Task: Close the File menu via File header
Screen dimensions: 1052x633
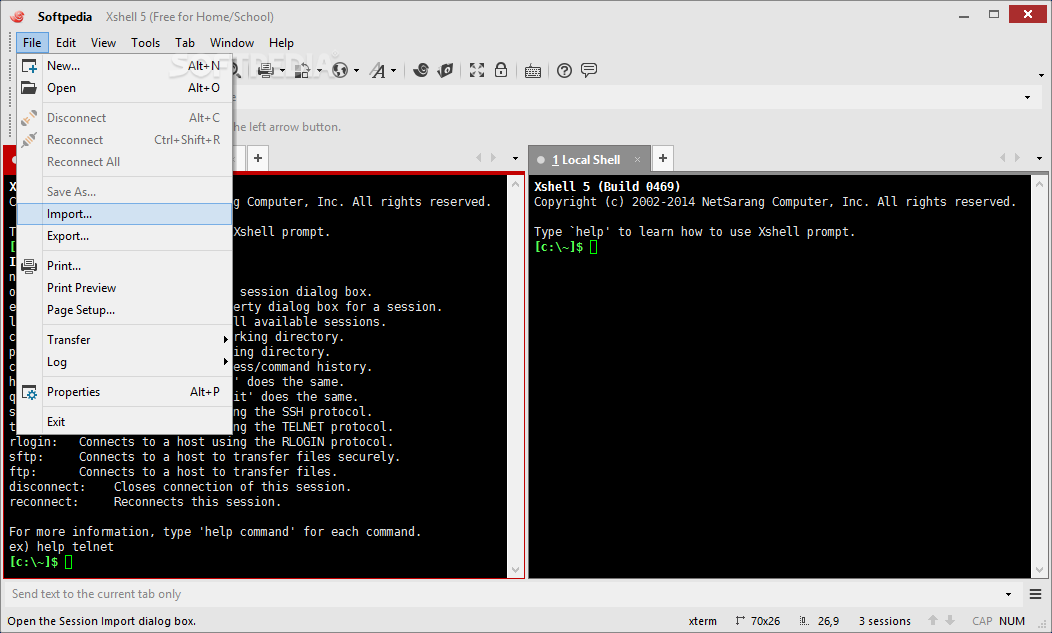Action: click(32, 42)
